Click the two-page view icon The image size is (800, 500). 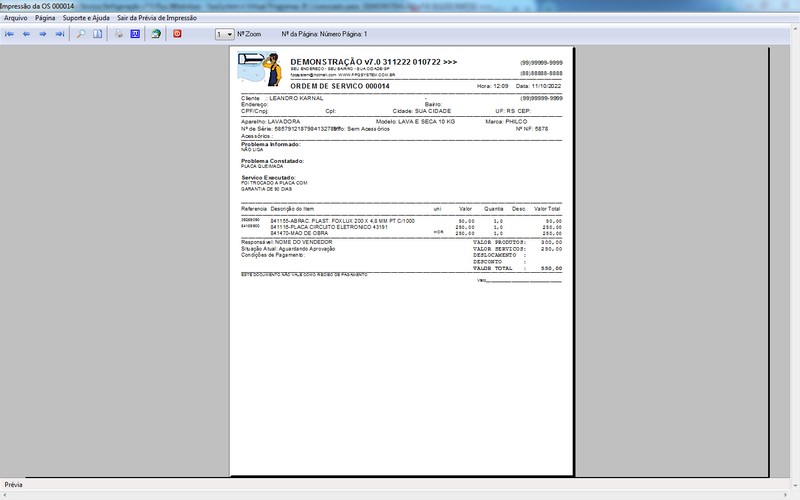pos(97,34)
